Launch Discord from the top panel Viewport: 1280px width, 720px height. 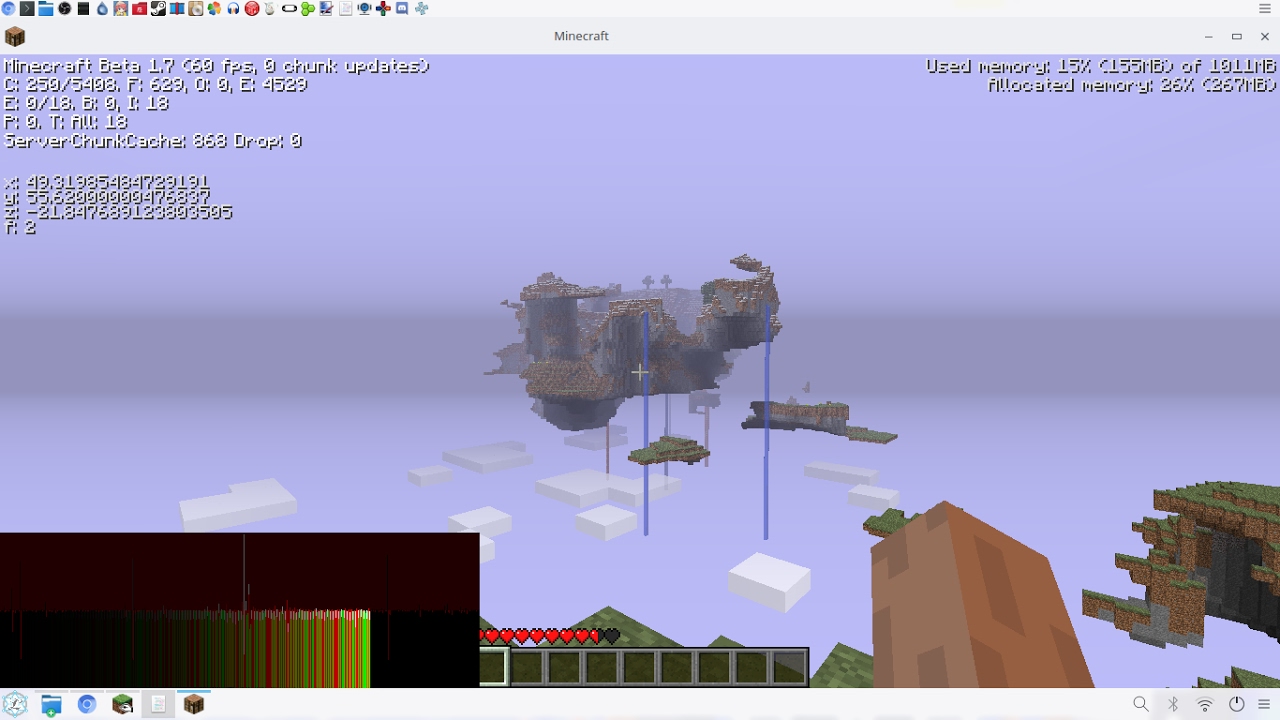point(401,9)
